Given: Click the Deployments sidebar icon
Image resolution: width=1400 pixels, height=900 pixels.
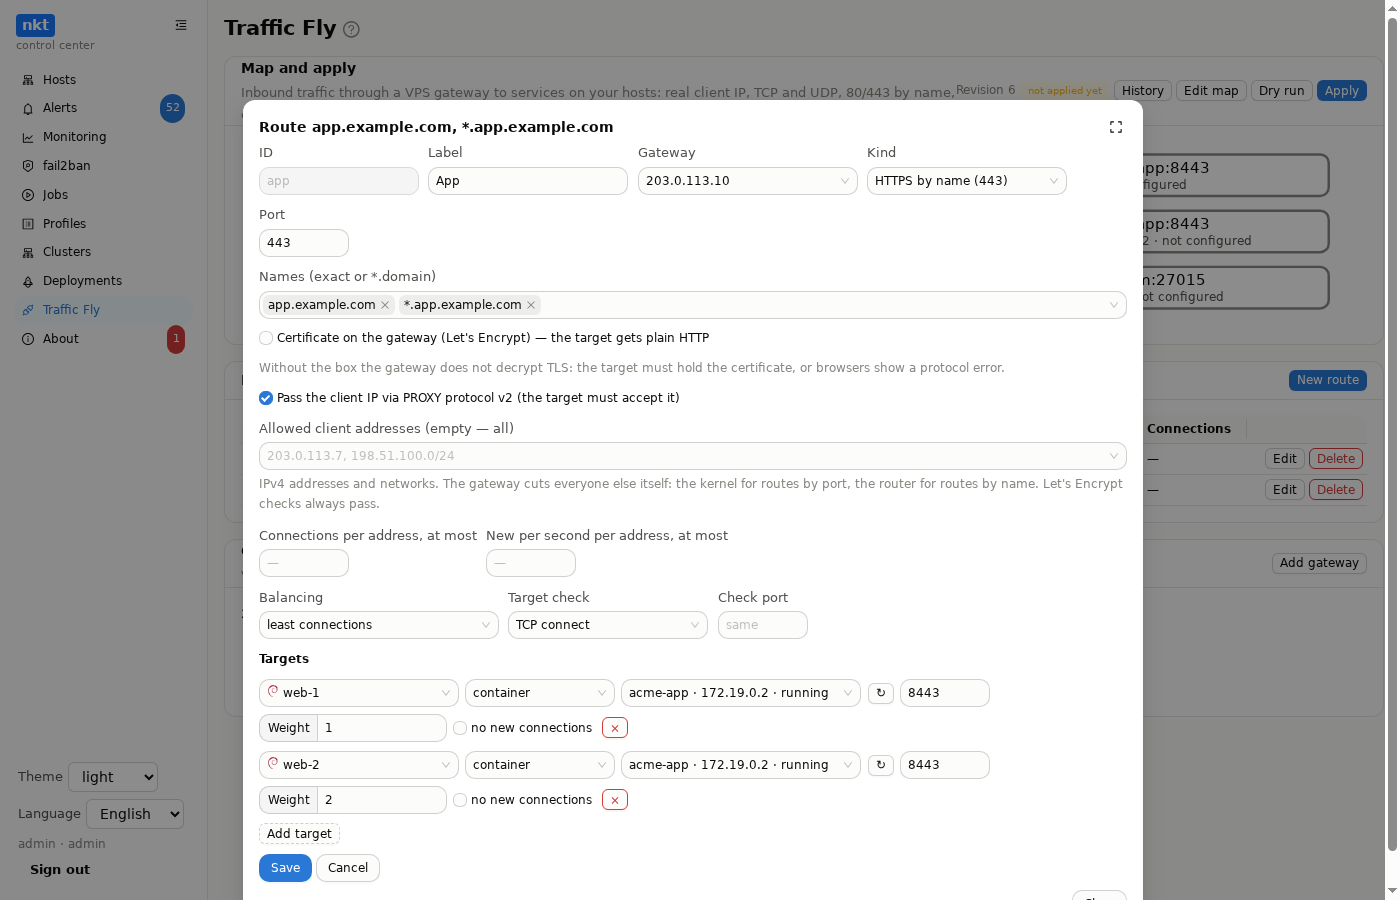Looking at the screenshot, I should 28,281.
